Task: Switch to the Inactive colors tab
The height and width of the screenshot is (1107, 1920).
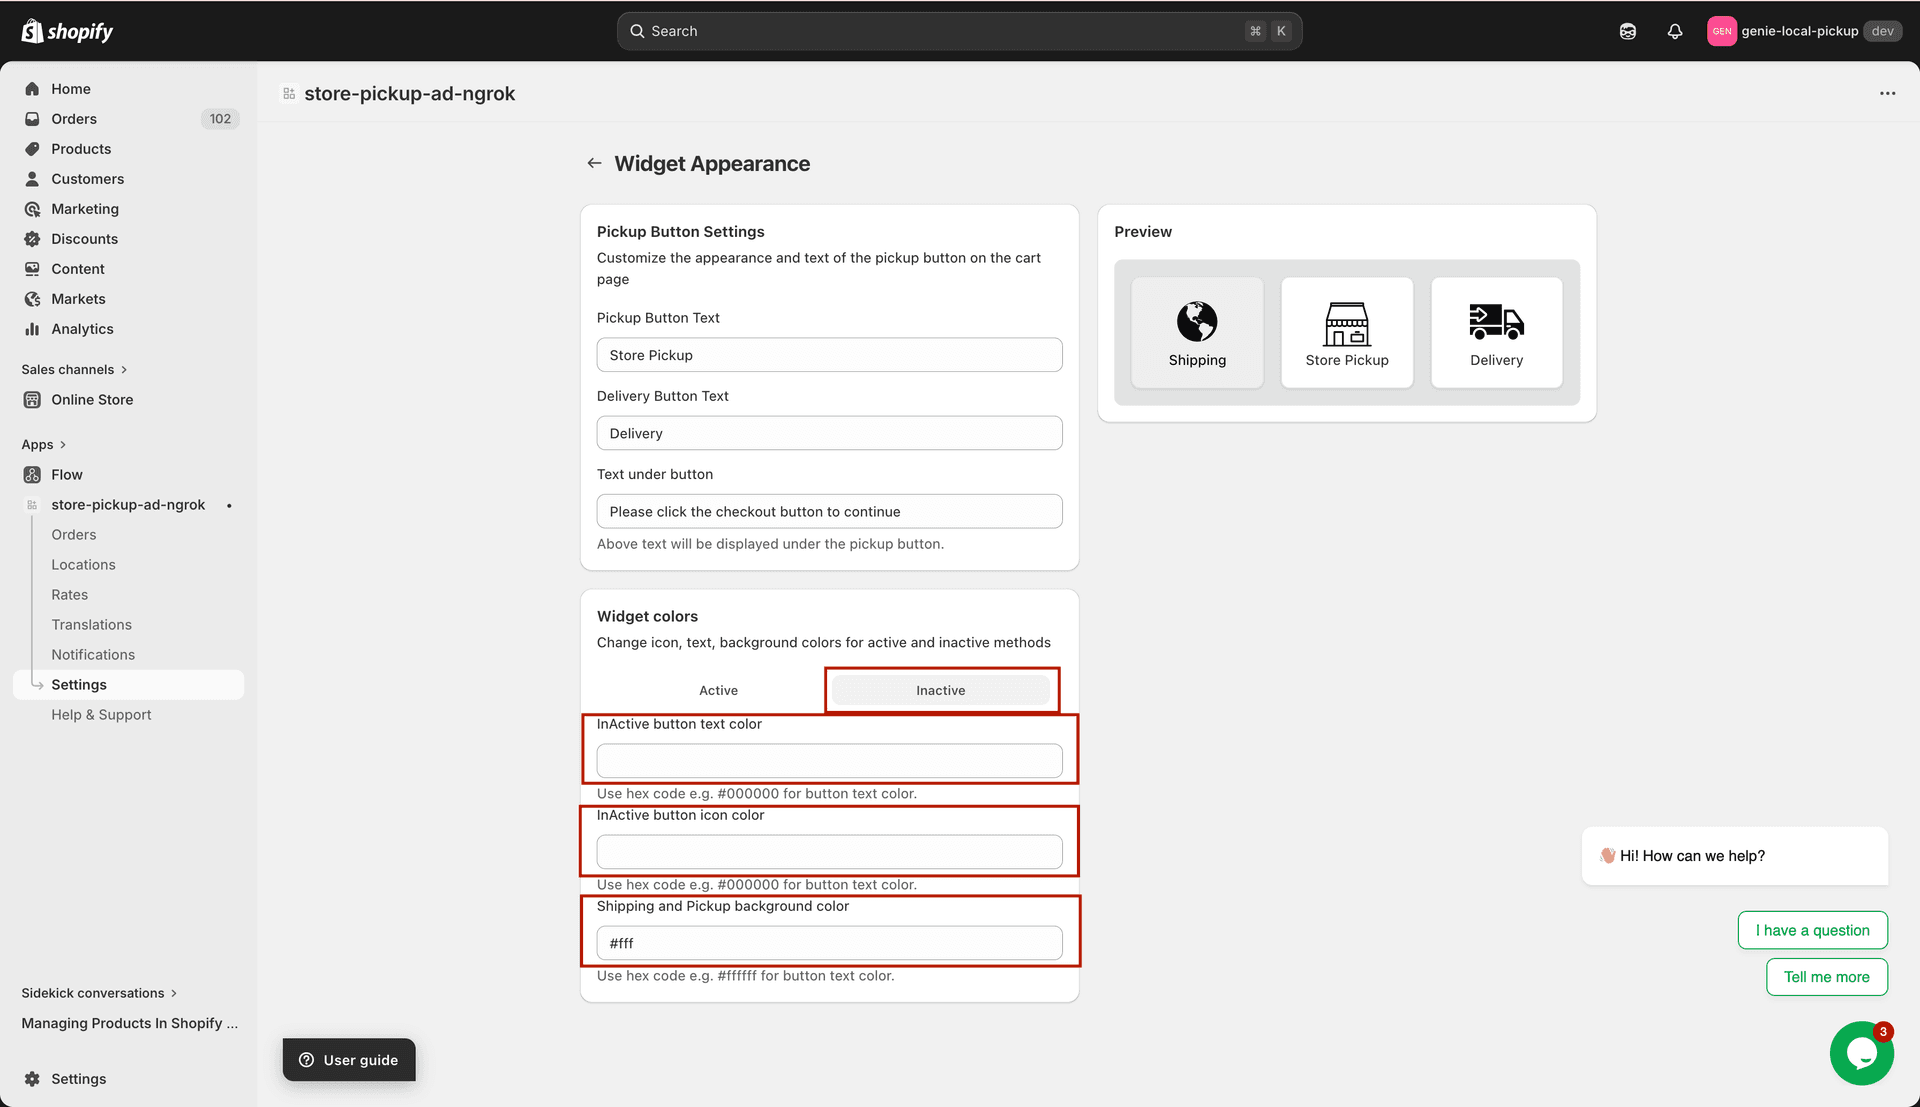Action: pos(940,691)
